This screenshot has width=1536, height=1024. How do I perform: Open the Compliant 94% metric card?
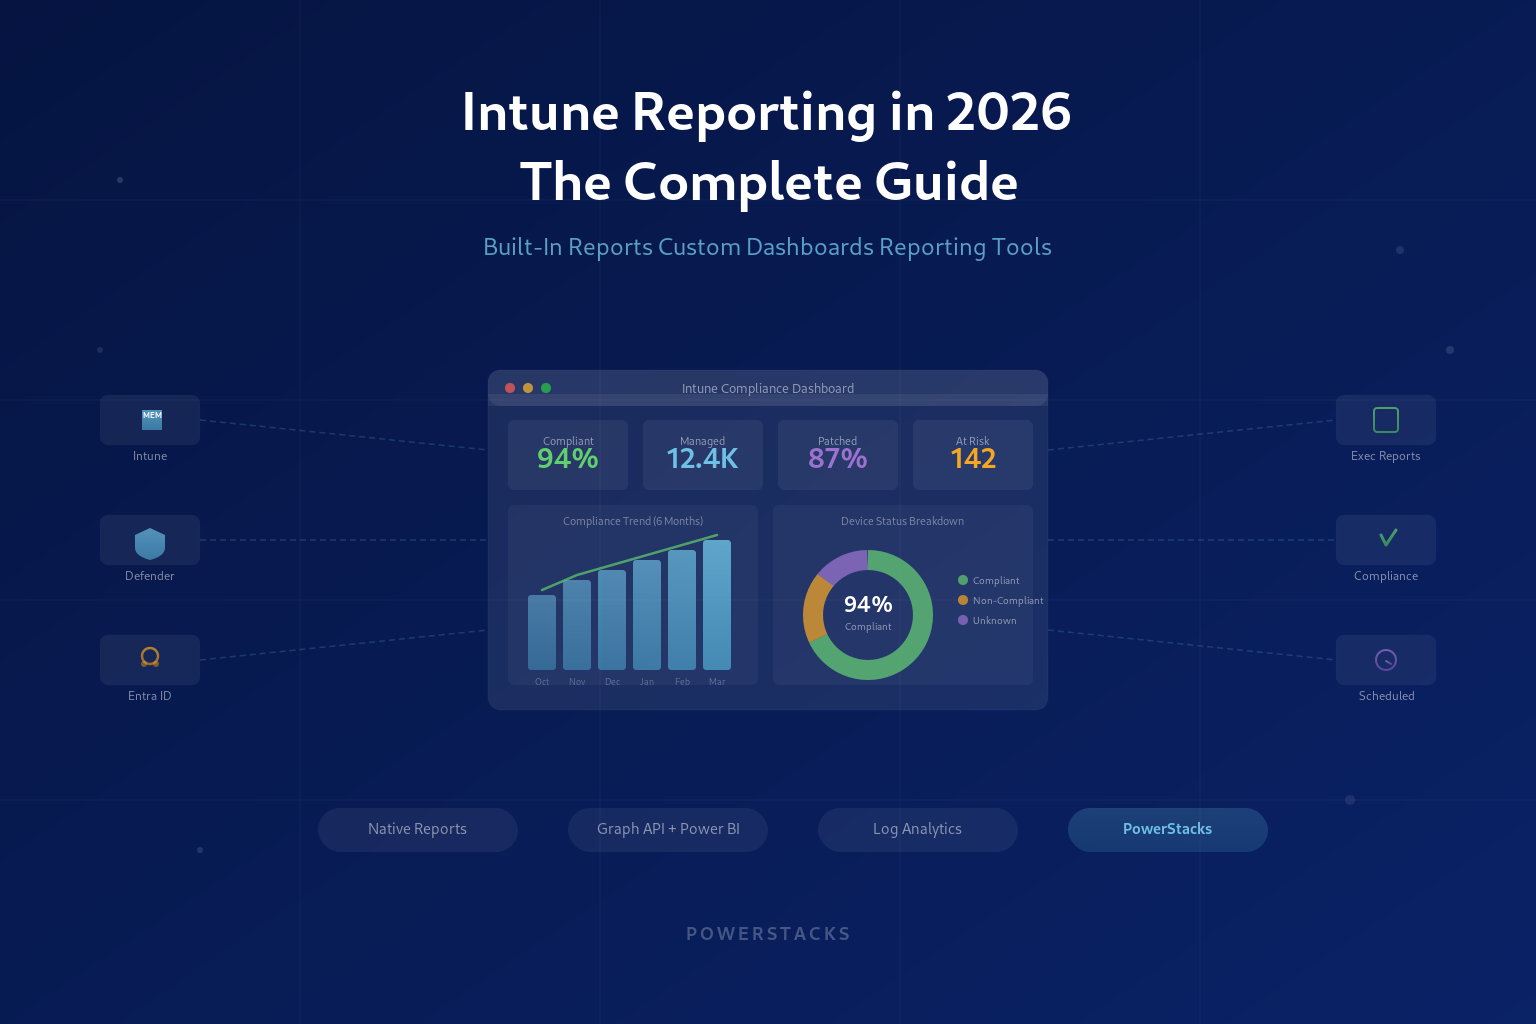click(x=567, y=455)
